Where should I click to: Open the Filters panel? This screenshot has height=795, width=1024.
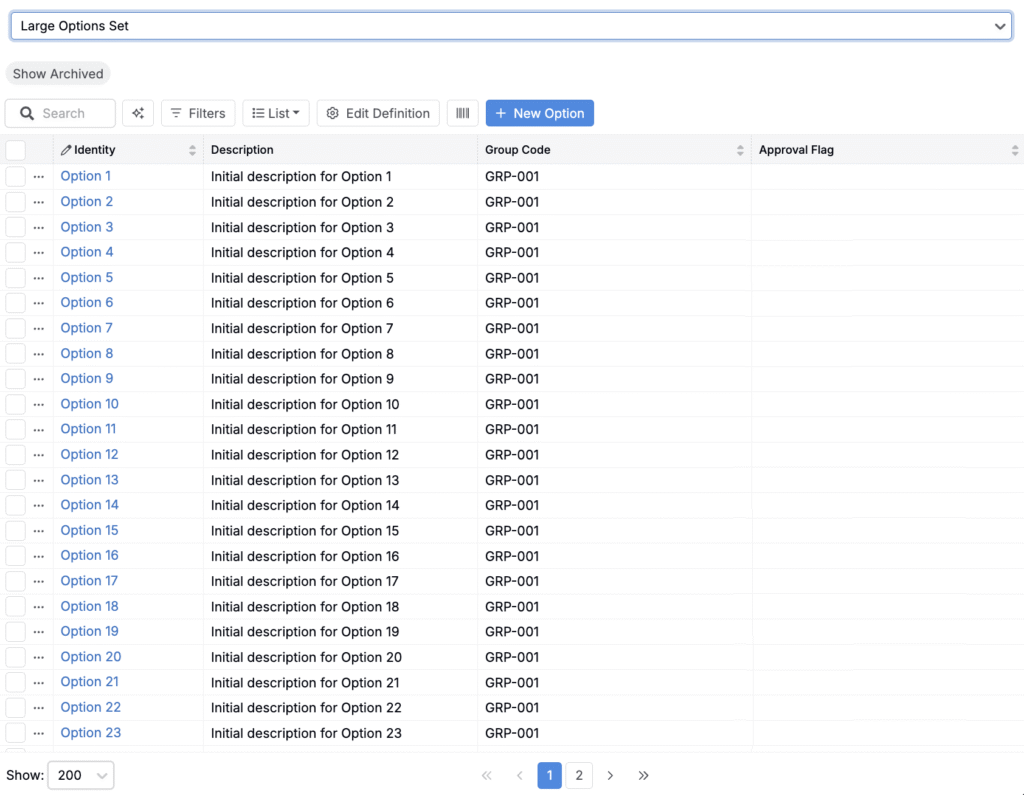coord(198,113)
